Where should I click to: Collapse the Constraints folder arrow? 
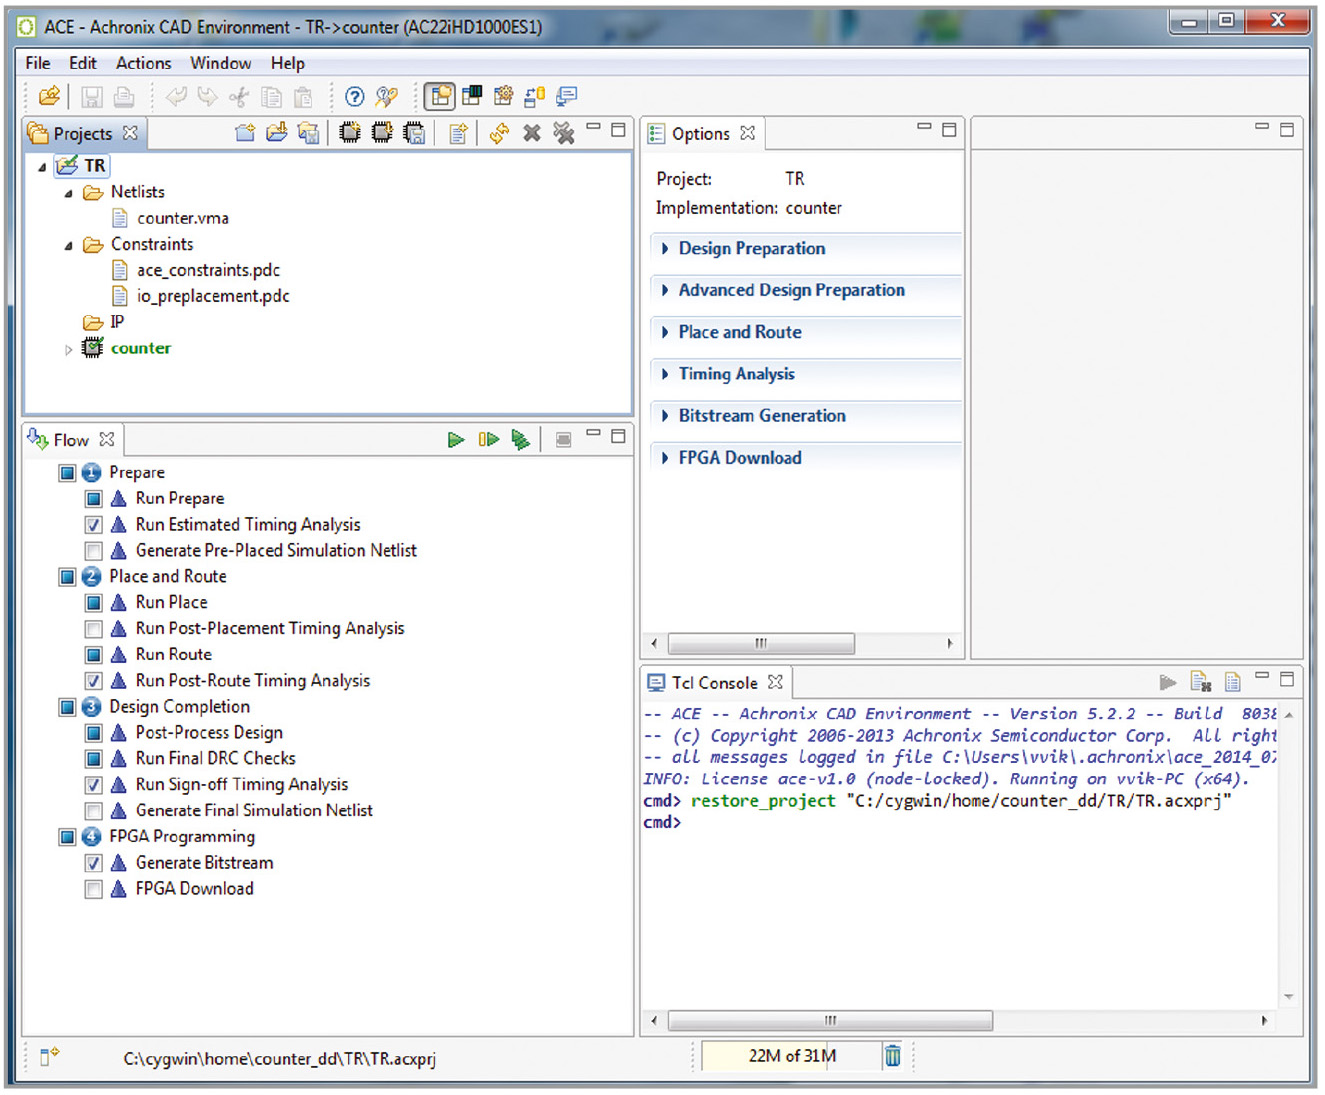[x=68, y=245]
